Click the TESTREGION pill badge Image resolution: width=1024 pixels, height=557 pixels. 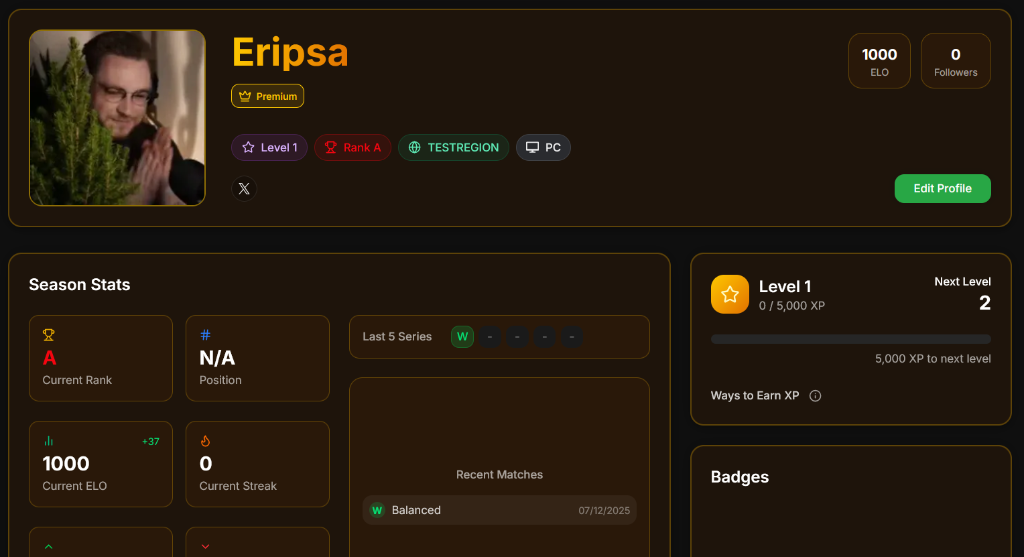(x=453, y=148)
